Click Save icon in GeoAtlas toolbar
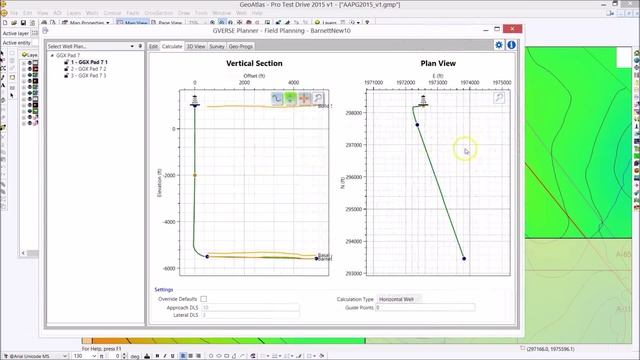 pos(23,23)
